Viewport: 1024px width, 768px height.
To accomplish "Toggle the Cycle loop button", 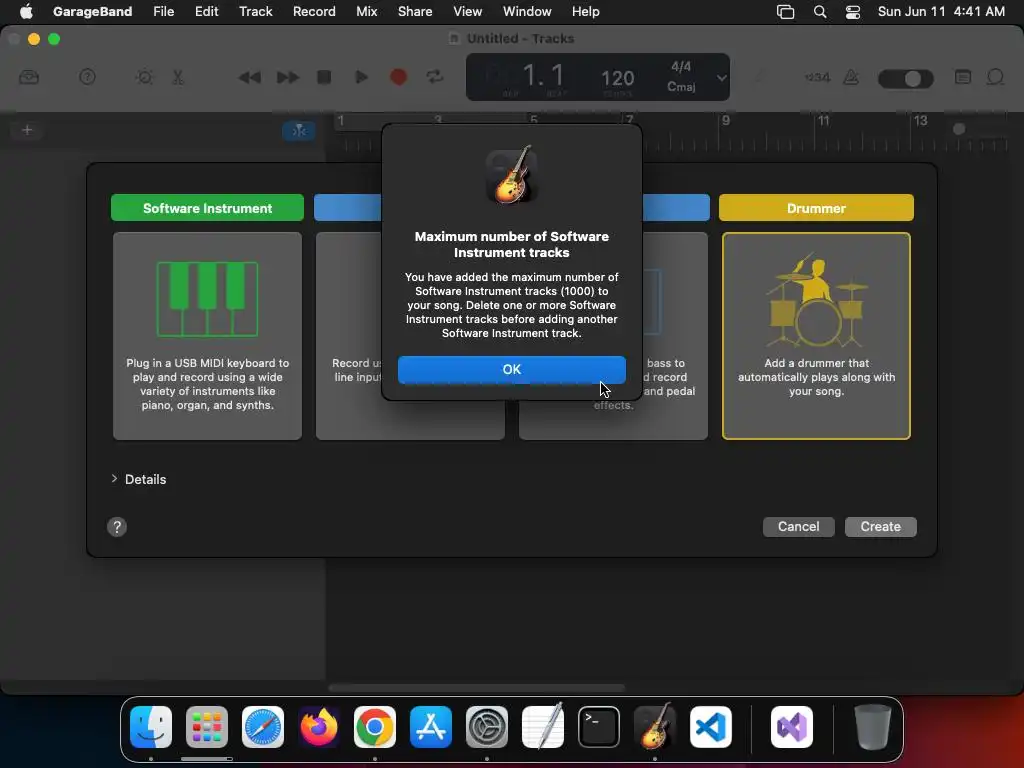I will click(x=435, y=78).
